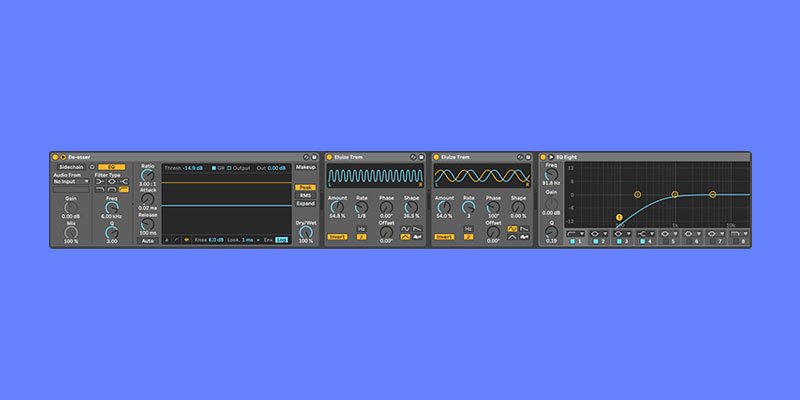Click the Dry/Wet knob
The image size is (800, 400).
[x=306, y=232]
